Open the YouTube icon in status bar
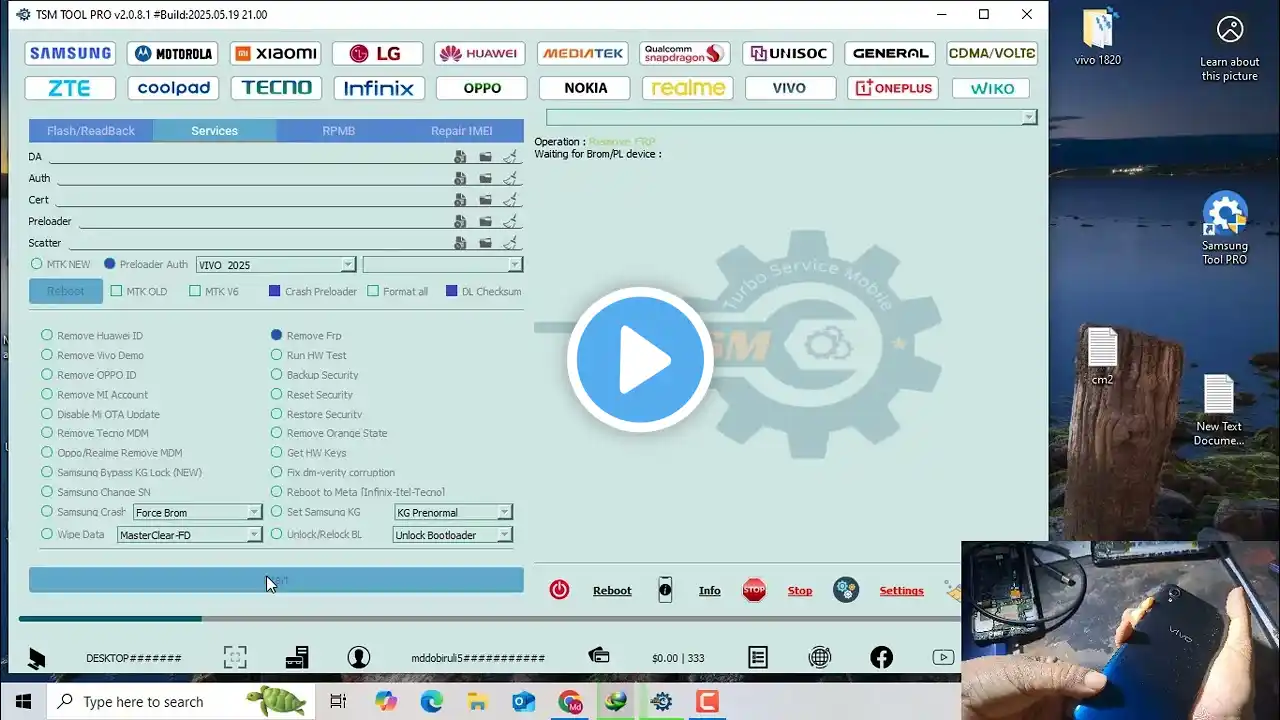 tap(943, 657)
